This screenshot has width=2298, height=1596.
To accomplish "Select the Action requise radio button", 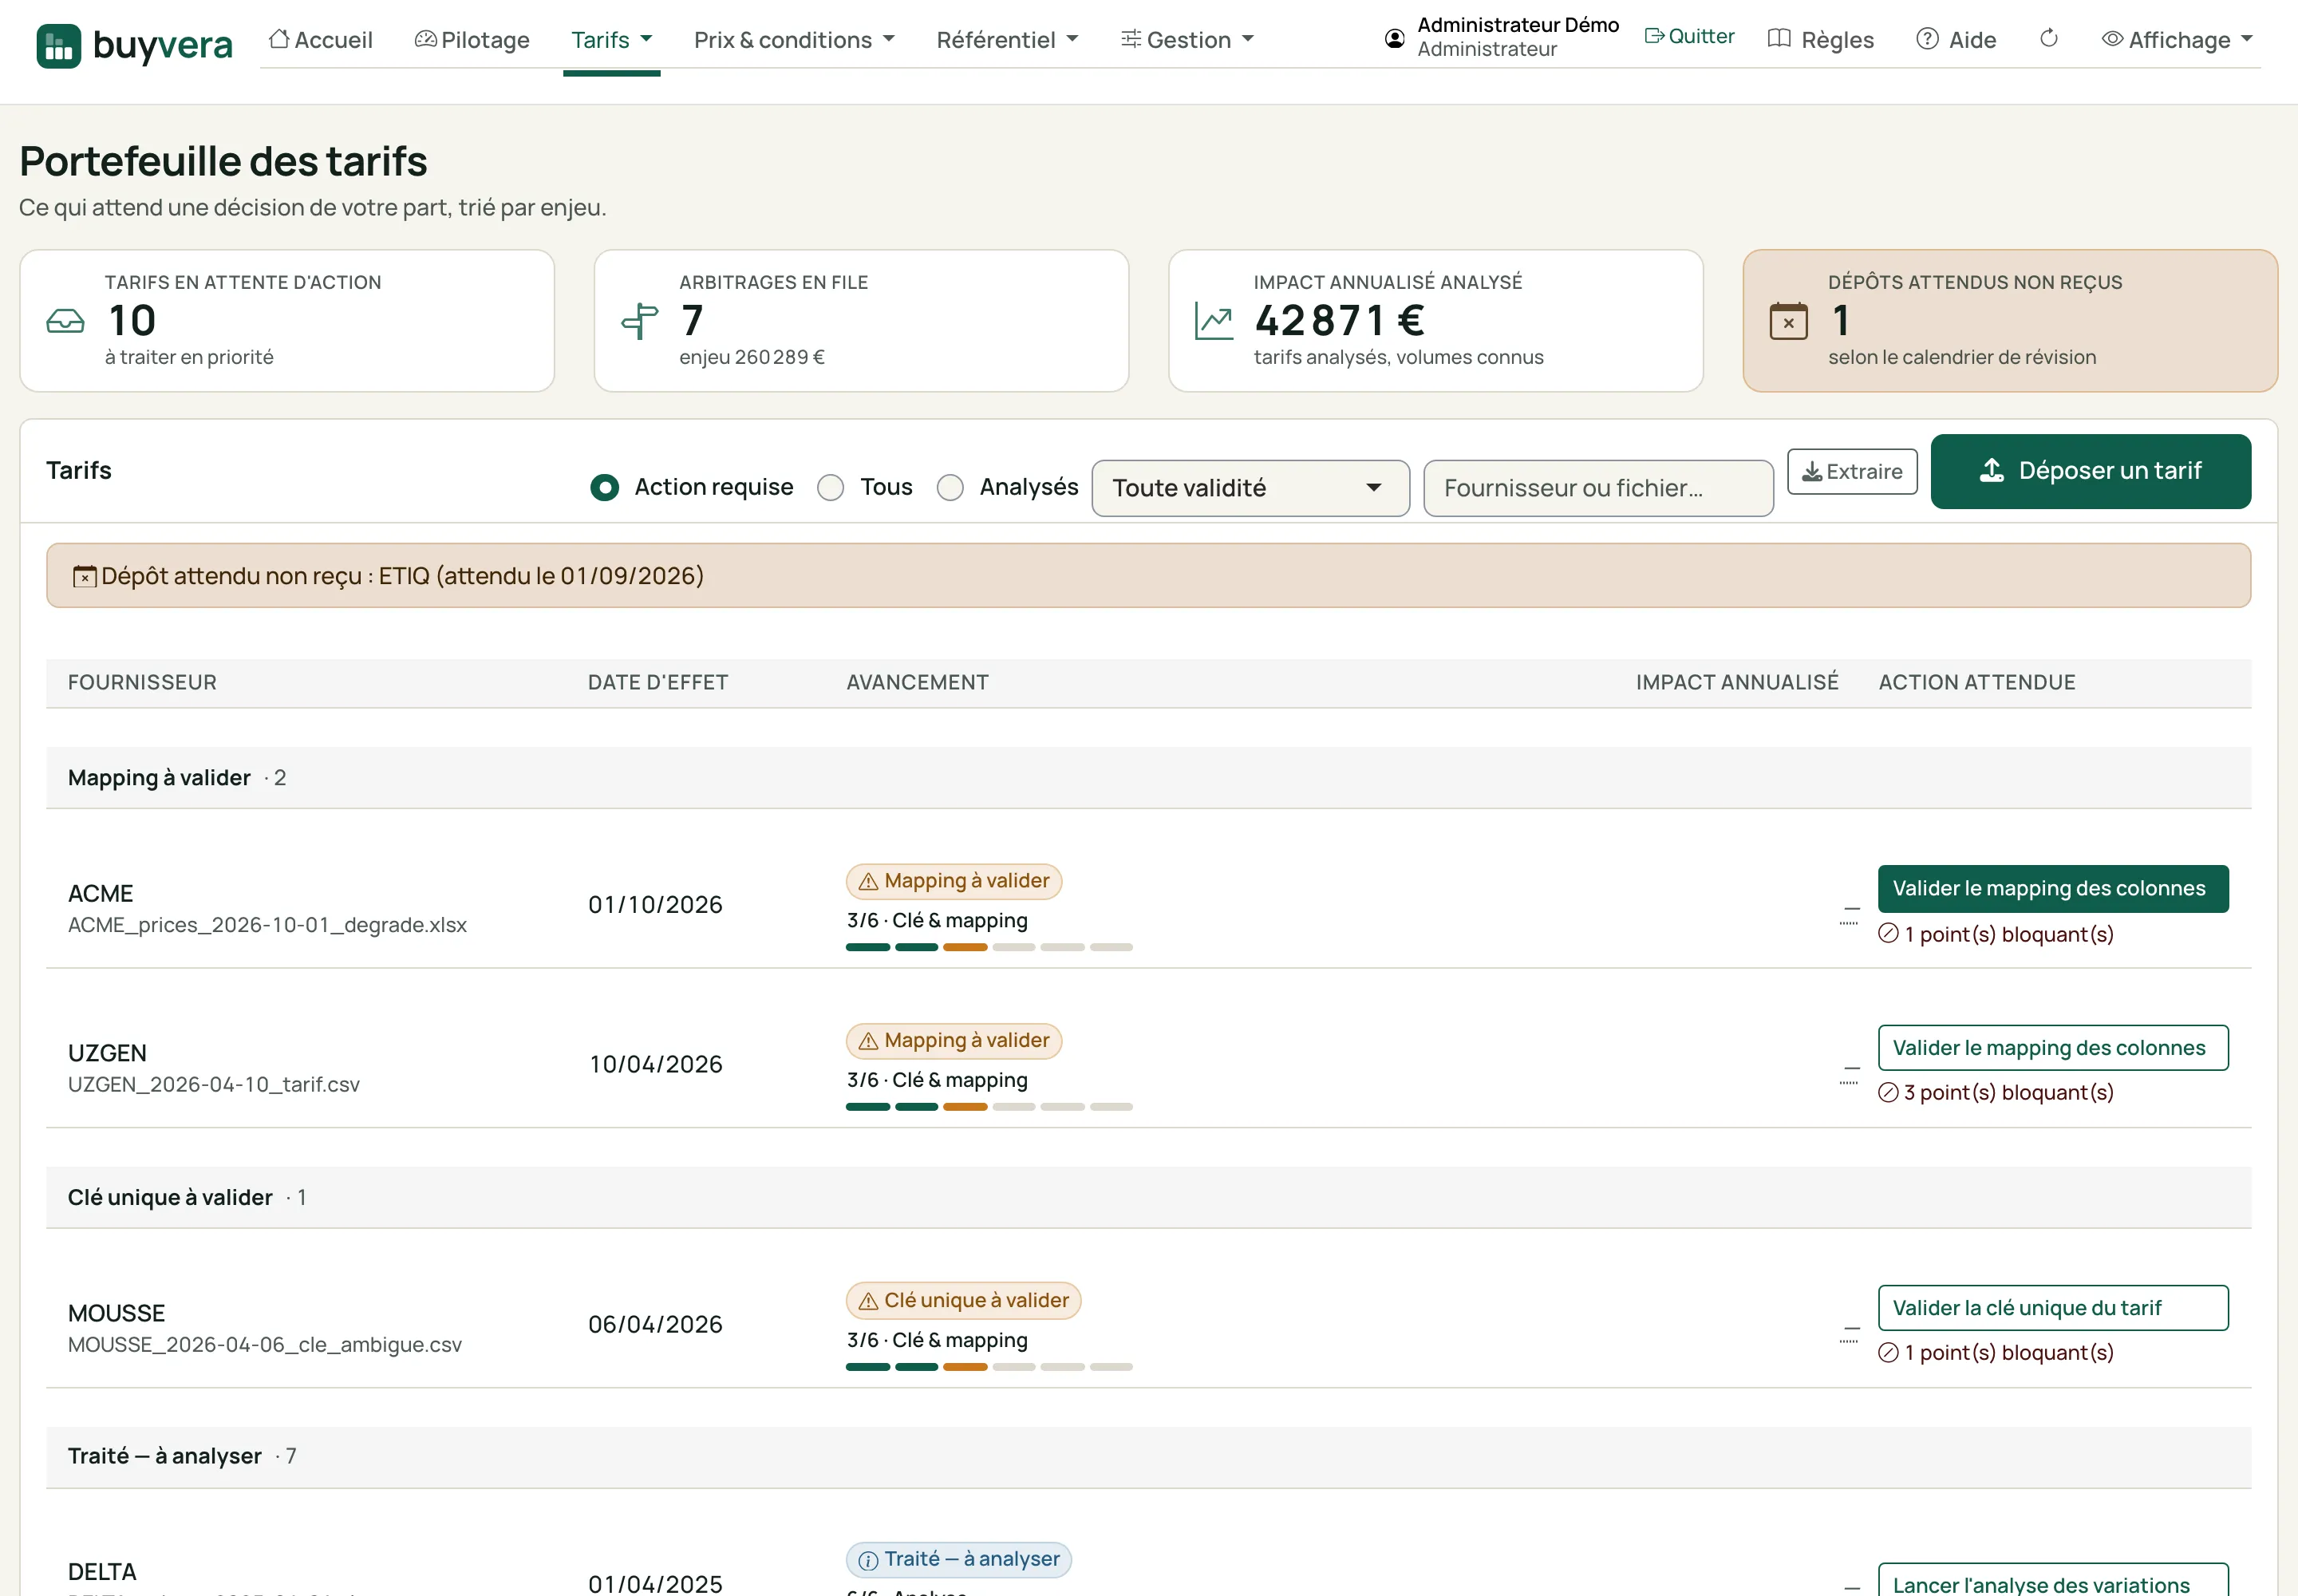I will (604, 487).
